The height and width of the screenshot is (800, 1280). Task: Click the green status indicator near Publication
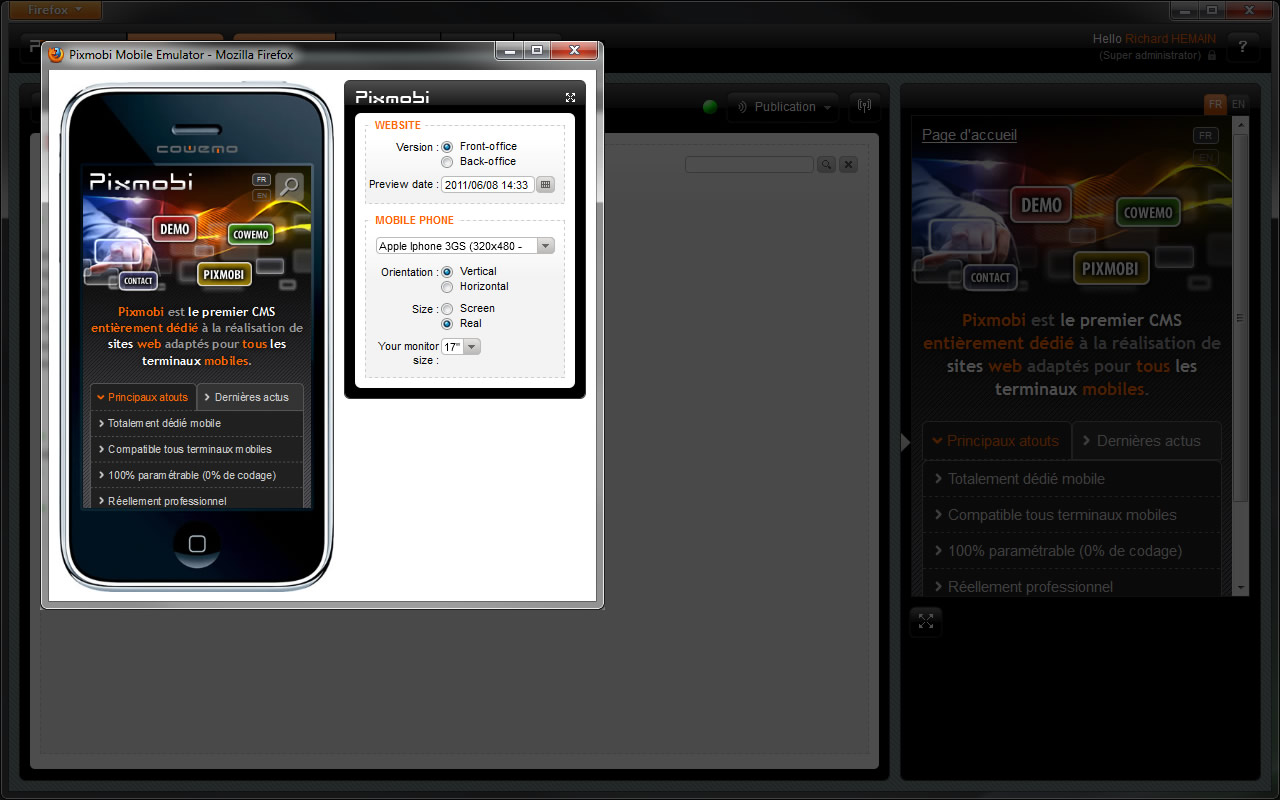pos(710,107)
